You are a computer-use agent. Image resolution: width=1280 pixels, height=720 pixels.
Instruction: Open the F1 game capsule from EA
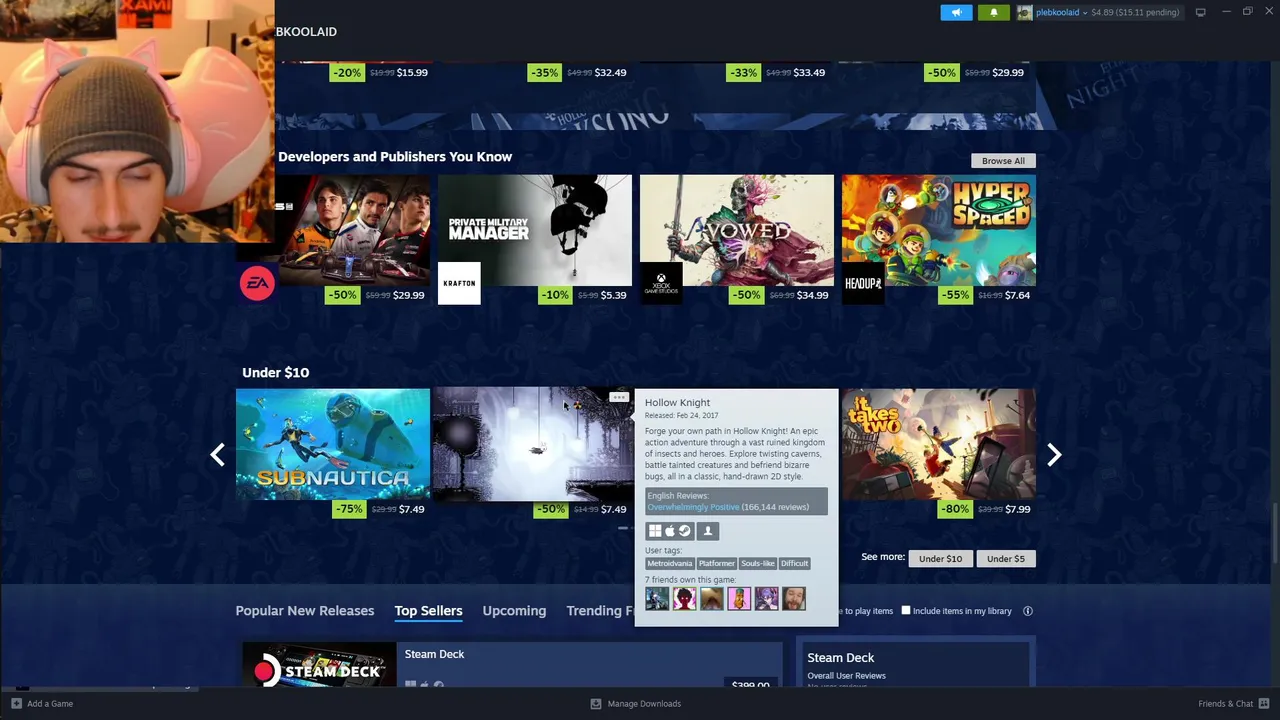click(353, 230)
